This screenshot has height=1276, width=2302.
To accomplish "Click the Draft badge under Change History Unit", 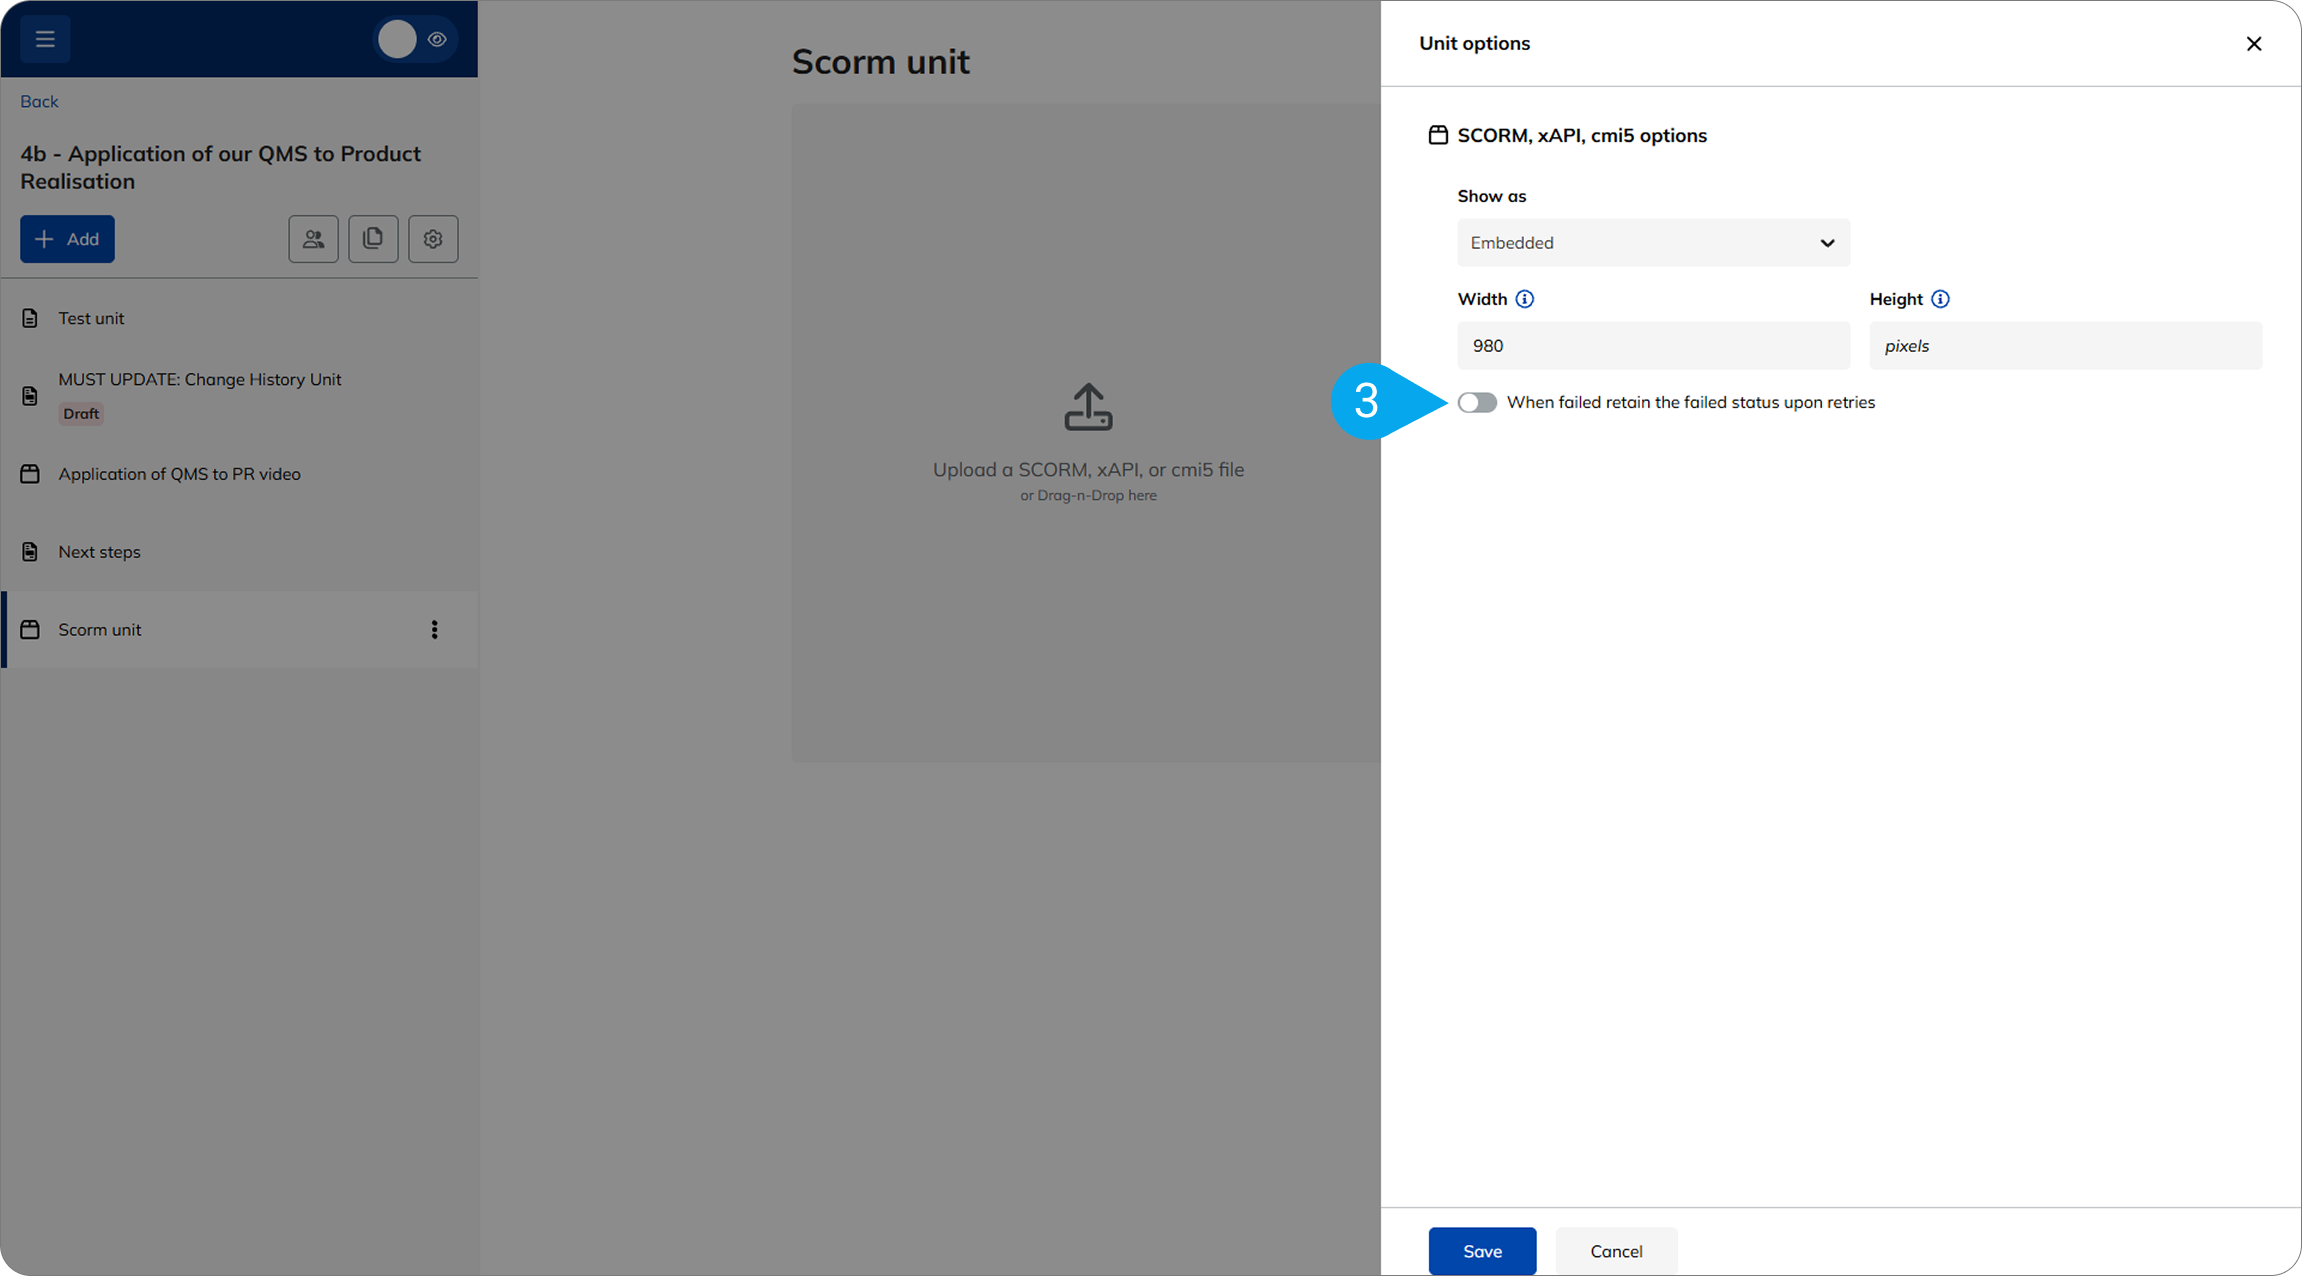I will [81, 413].
